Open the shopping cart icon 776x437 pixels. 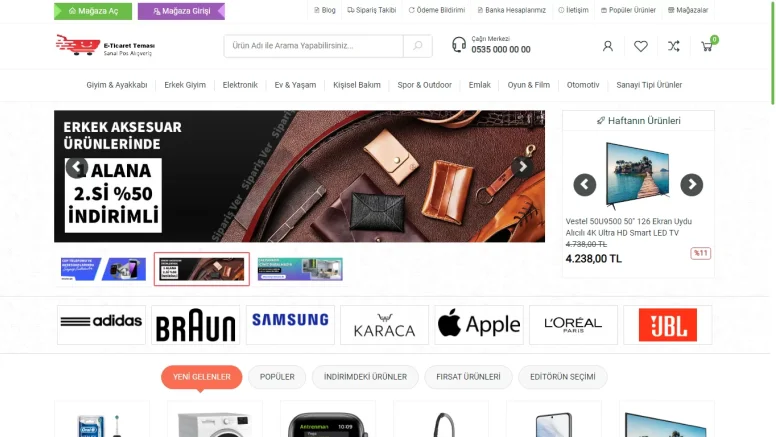[707, 46]
